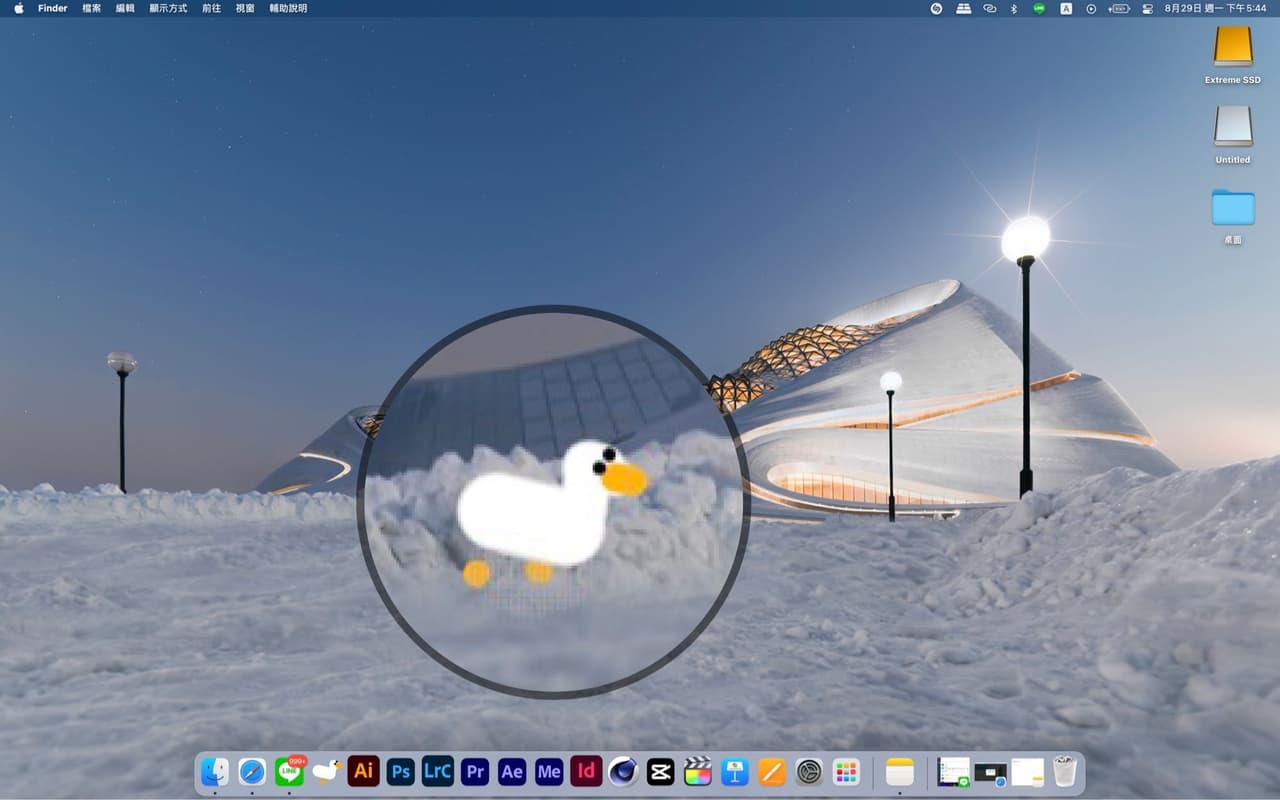Launch Cinema 4D from the dock

click(x=623, y=771)
